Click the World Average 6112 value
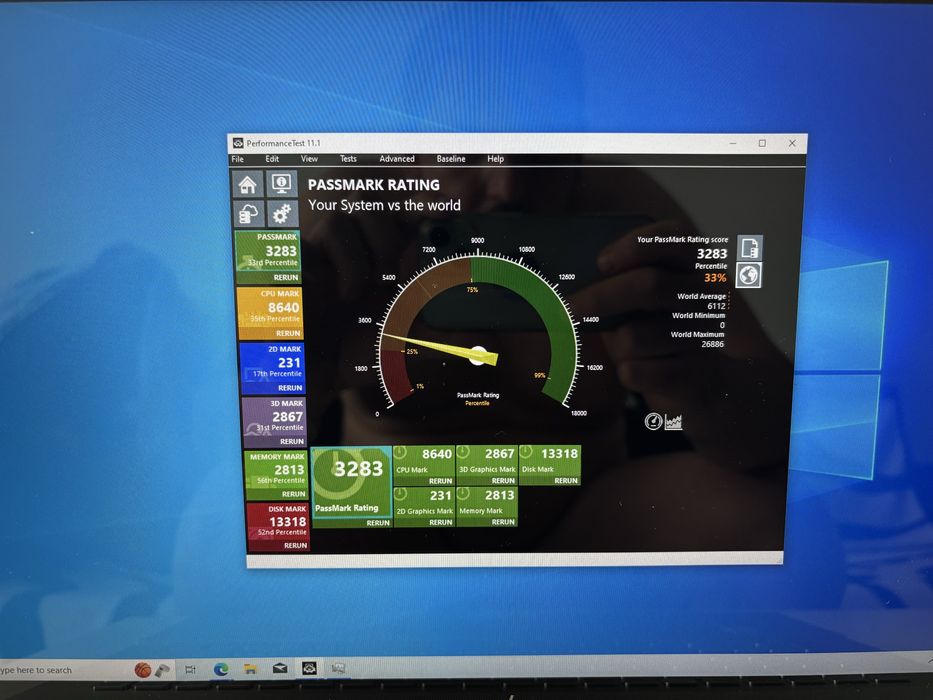This screenshot has height=700, width=933. point(716,306)
